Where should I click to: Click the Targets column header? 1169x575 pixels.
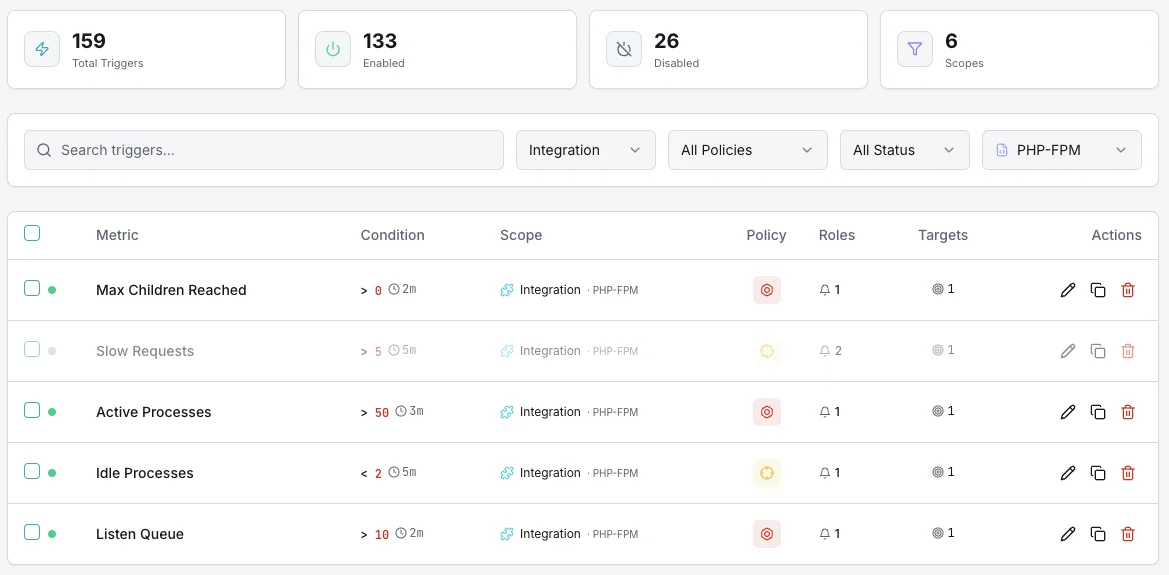tap(943, 235)
